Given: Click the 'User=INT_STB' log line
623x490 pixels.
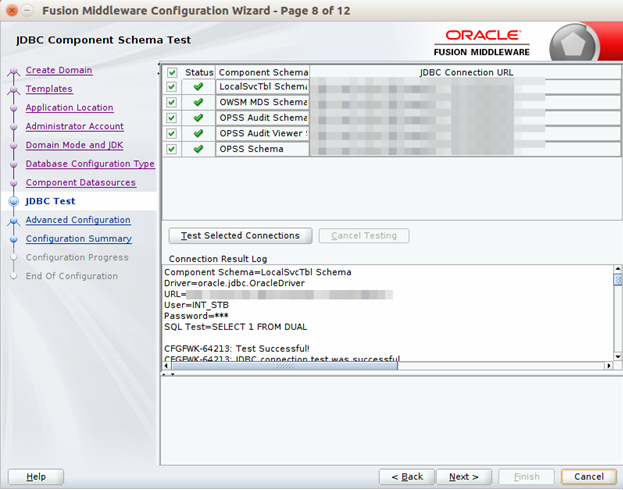Looking at the screenshot, I should [197, 305].
